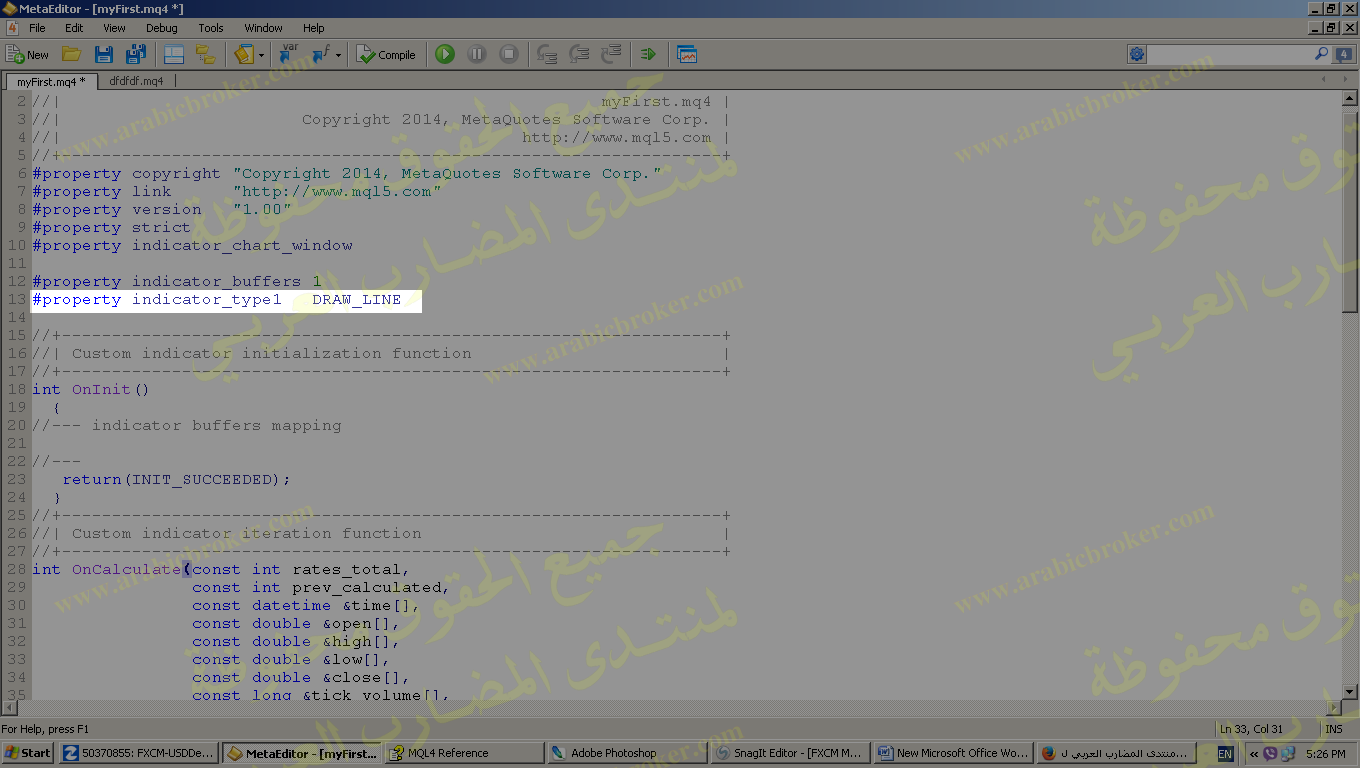Screen dimensions: 1360x768
Task: Expand the functions list dropdown arrow
Action: pos(339,55)
